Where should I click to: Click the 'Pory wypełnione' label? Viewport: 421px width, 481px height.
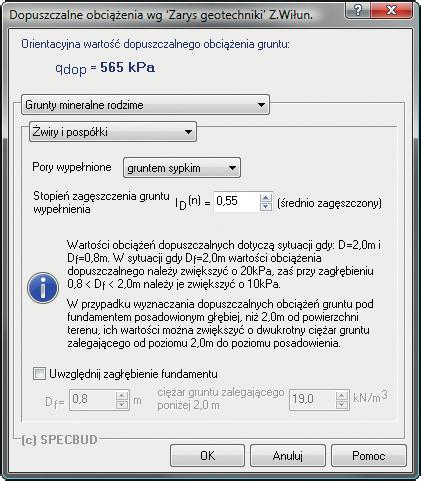click(72, 167)
